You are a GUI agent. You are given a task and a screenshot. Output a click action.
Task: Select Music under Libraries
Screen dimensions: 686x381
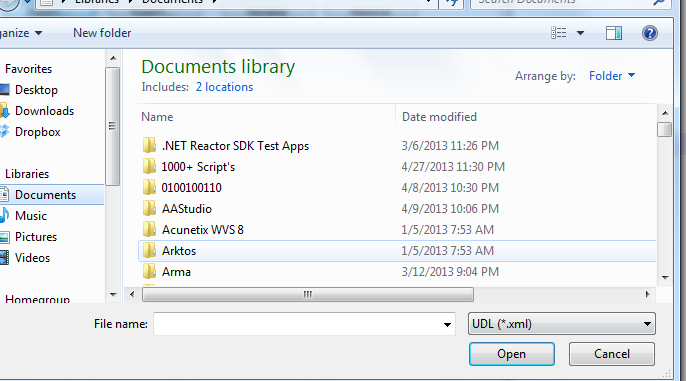(x=31, y=216)
